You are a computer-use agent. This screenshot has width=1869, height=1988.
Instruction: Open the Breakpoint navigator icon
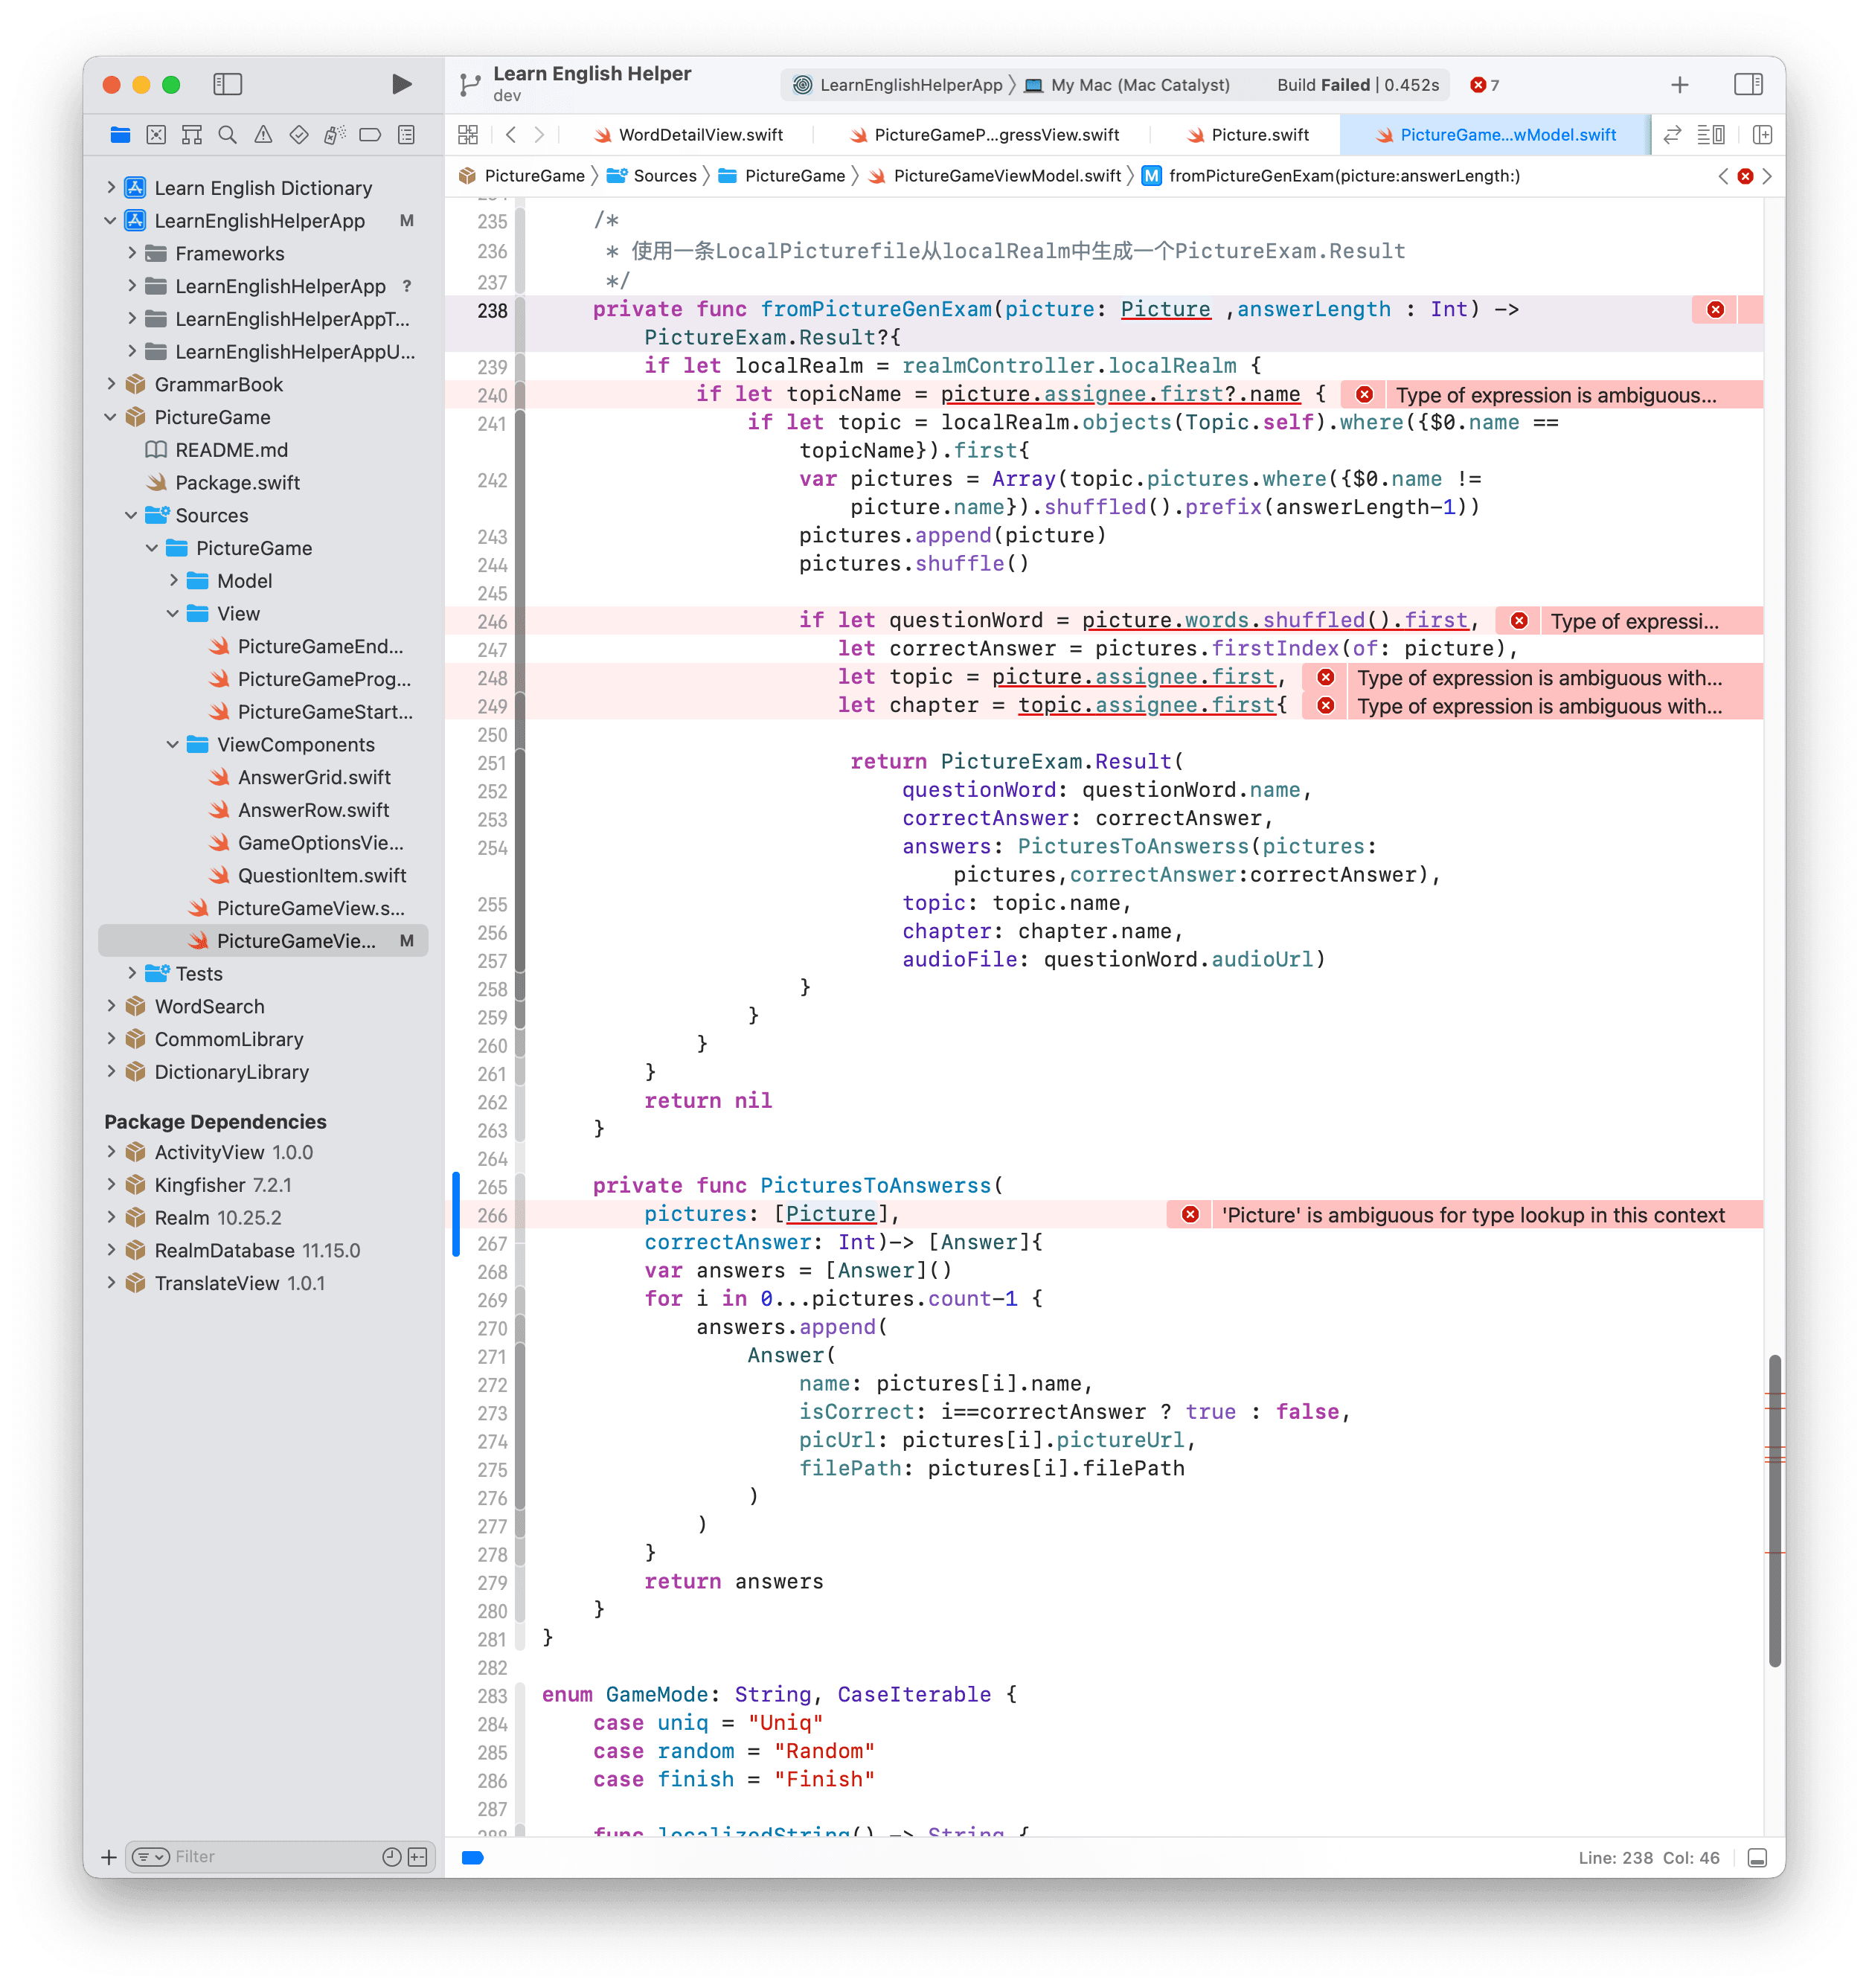pyautogui.click(x=370, y=135)
